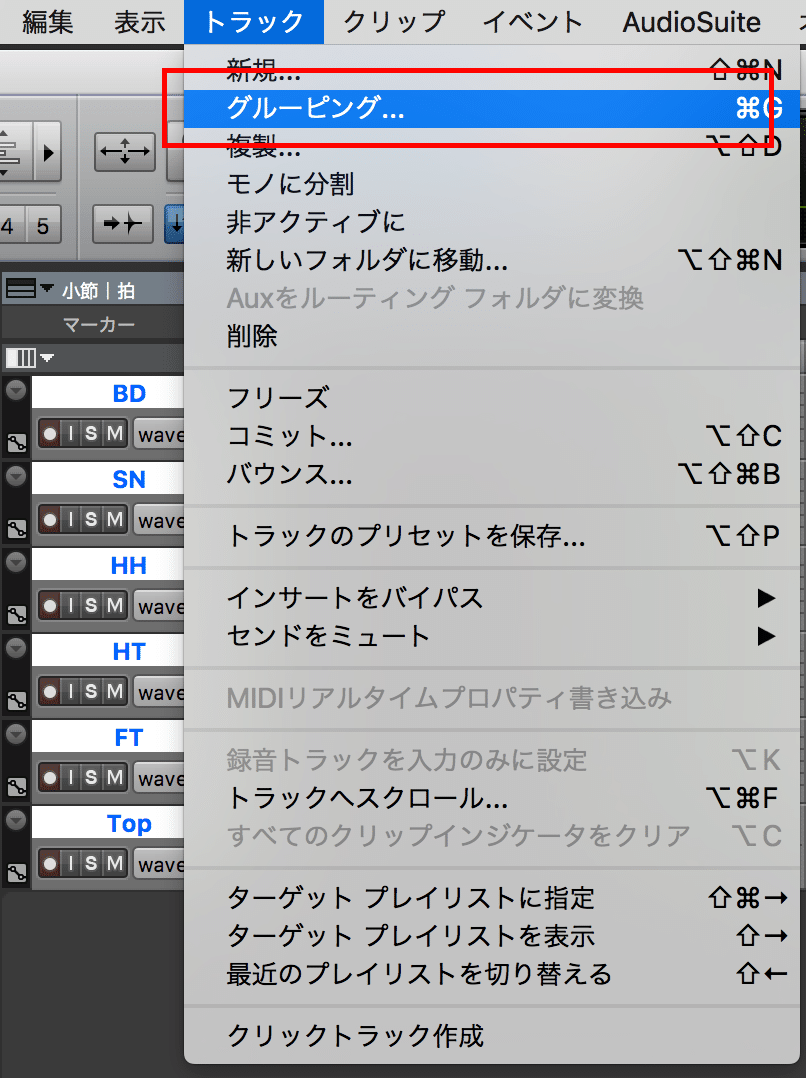Select 新しいフォルダに移動... entry
The image size is (806, 1078).
494,260
